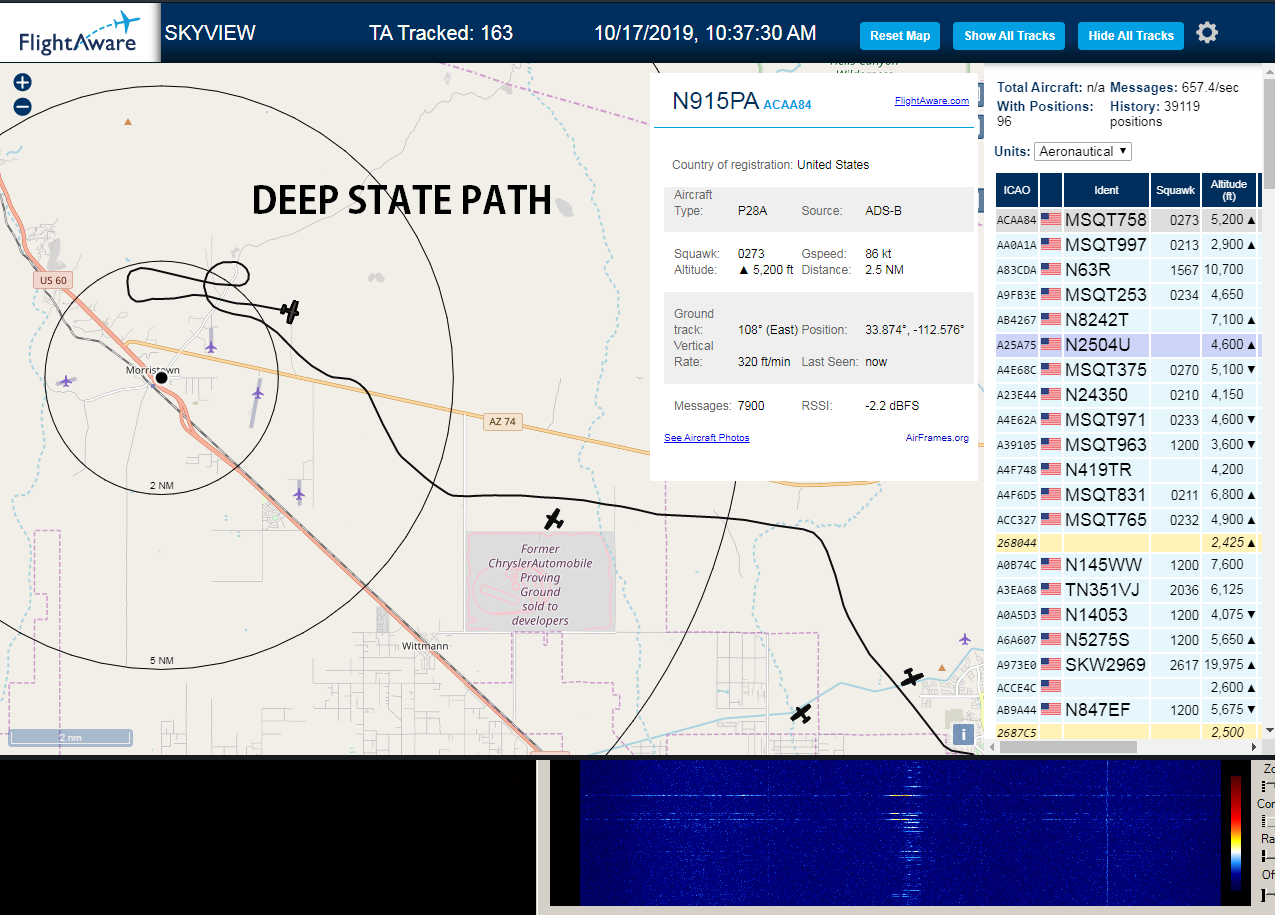The image size is (1275, 915).
Task: Click the ACAA84 hex code beside N915PA
Action: coord(787,104)
